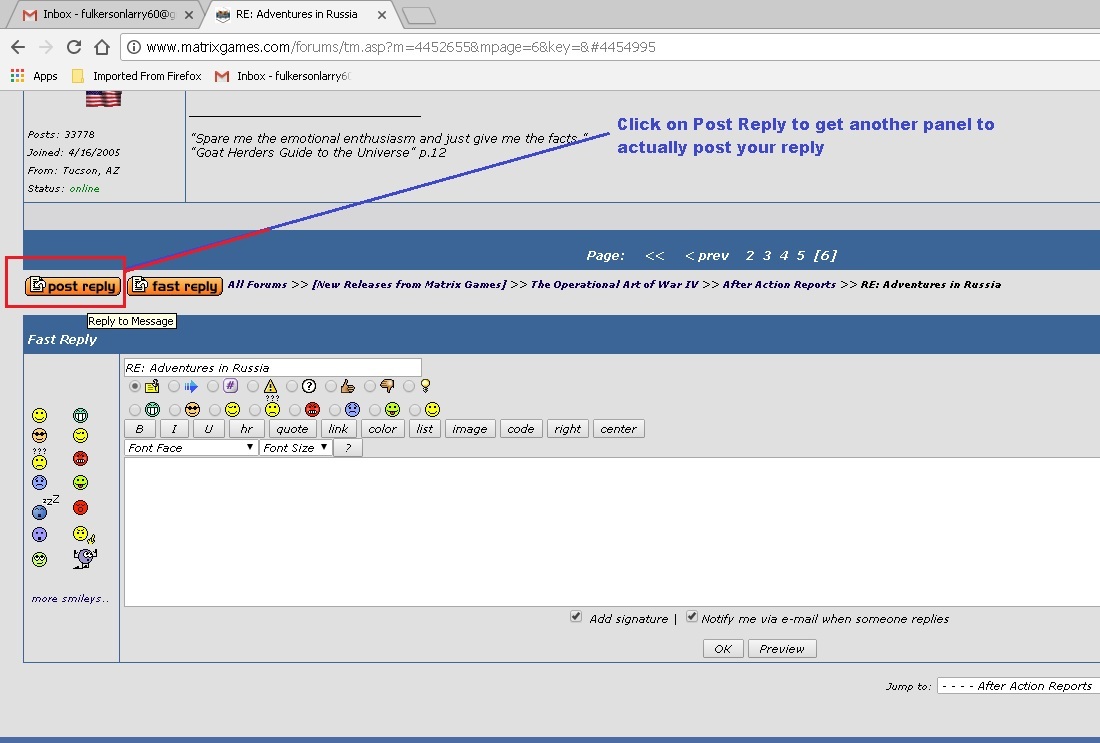1100x743 pixels.
Task: Open the Font Face dropdown
Action: click(191, 448)
